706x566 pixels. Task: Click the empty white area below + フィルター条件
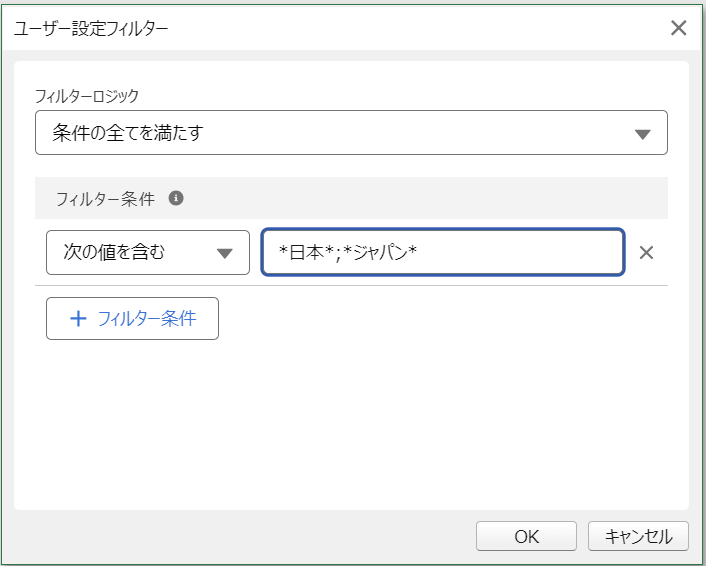pyautogui.click(x=350, y=420)
